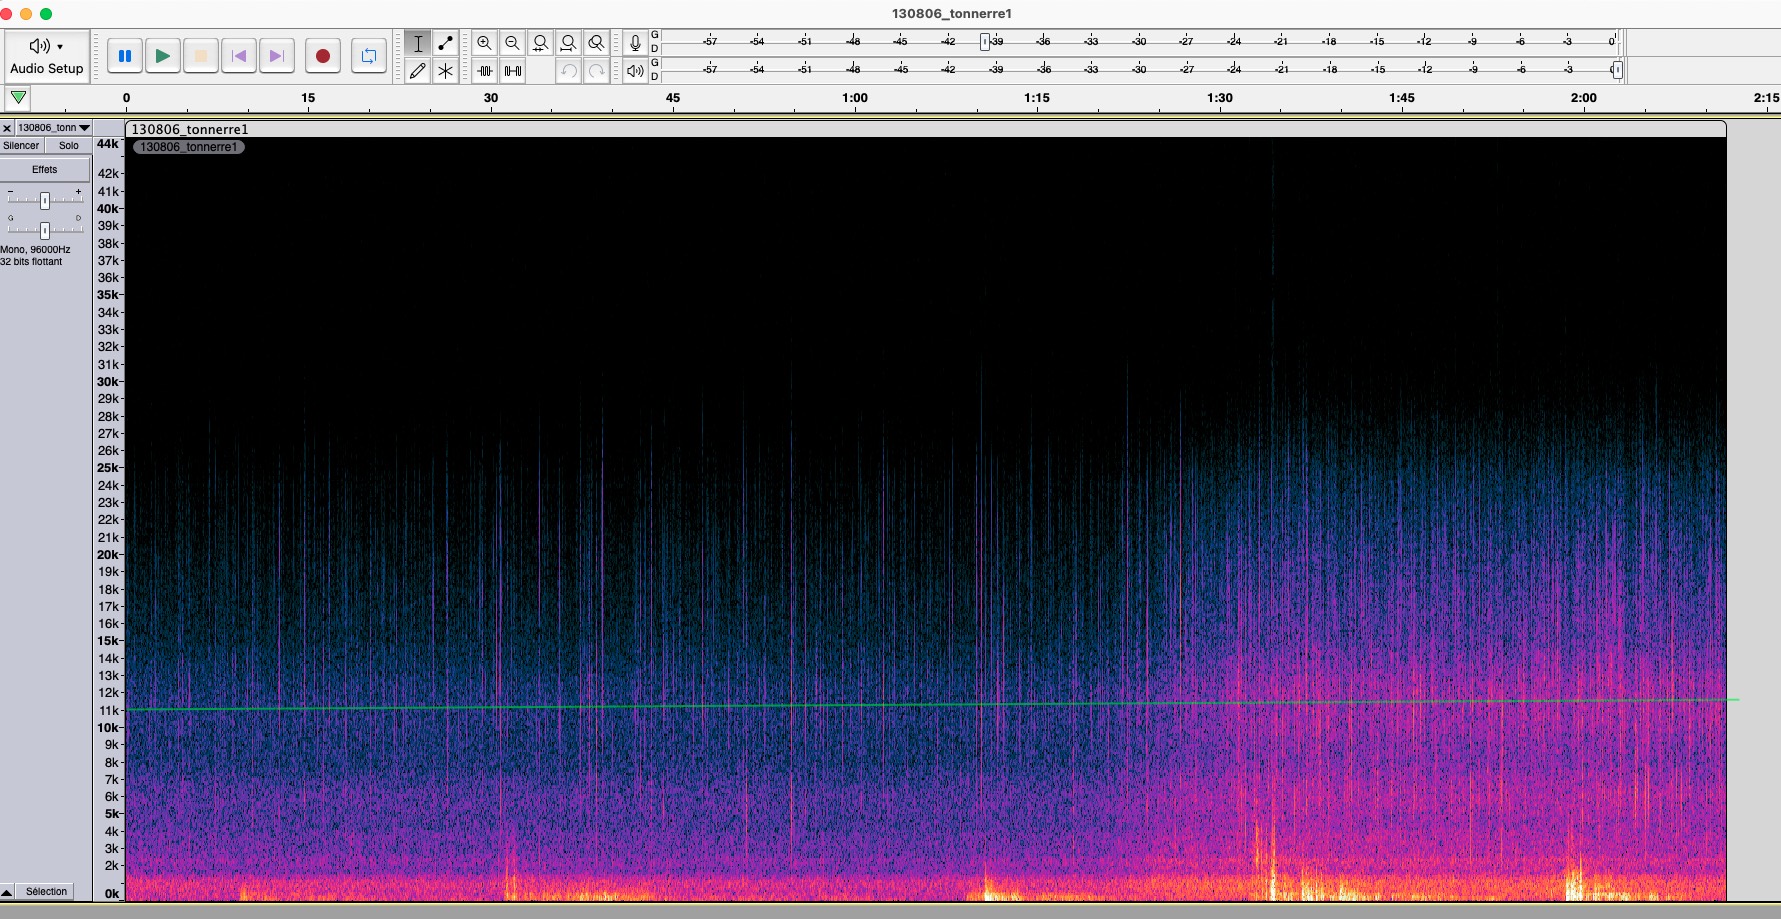Mute the track with the Silencer button
The height and width of the screenshot is (919, 1781).
[22, 145]
